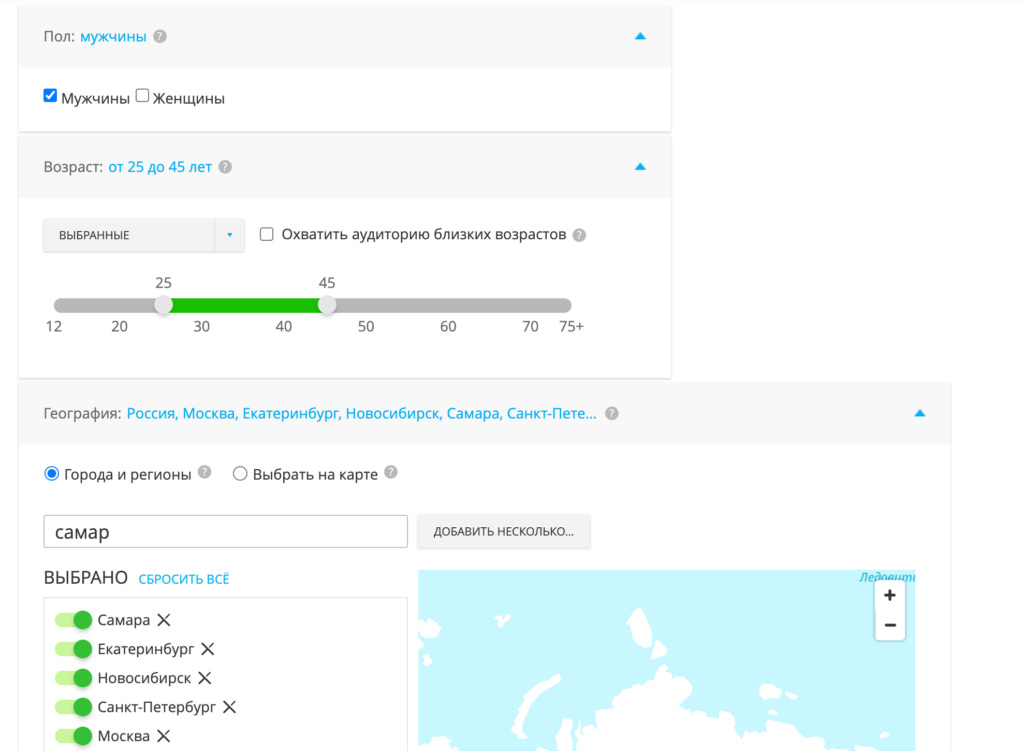This screenshot has width=1024, height=751.
Task: Click the city search field containing самар
Action: (x=225, y=532)
